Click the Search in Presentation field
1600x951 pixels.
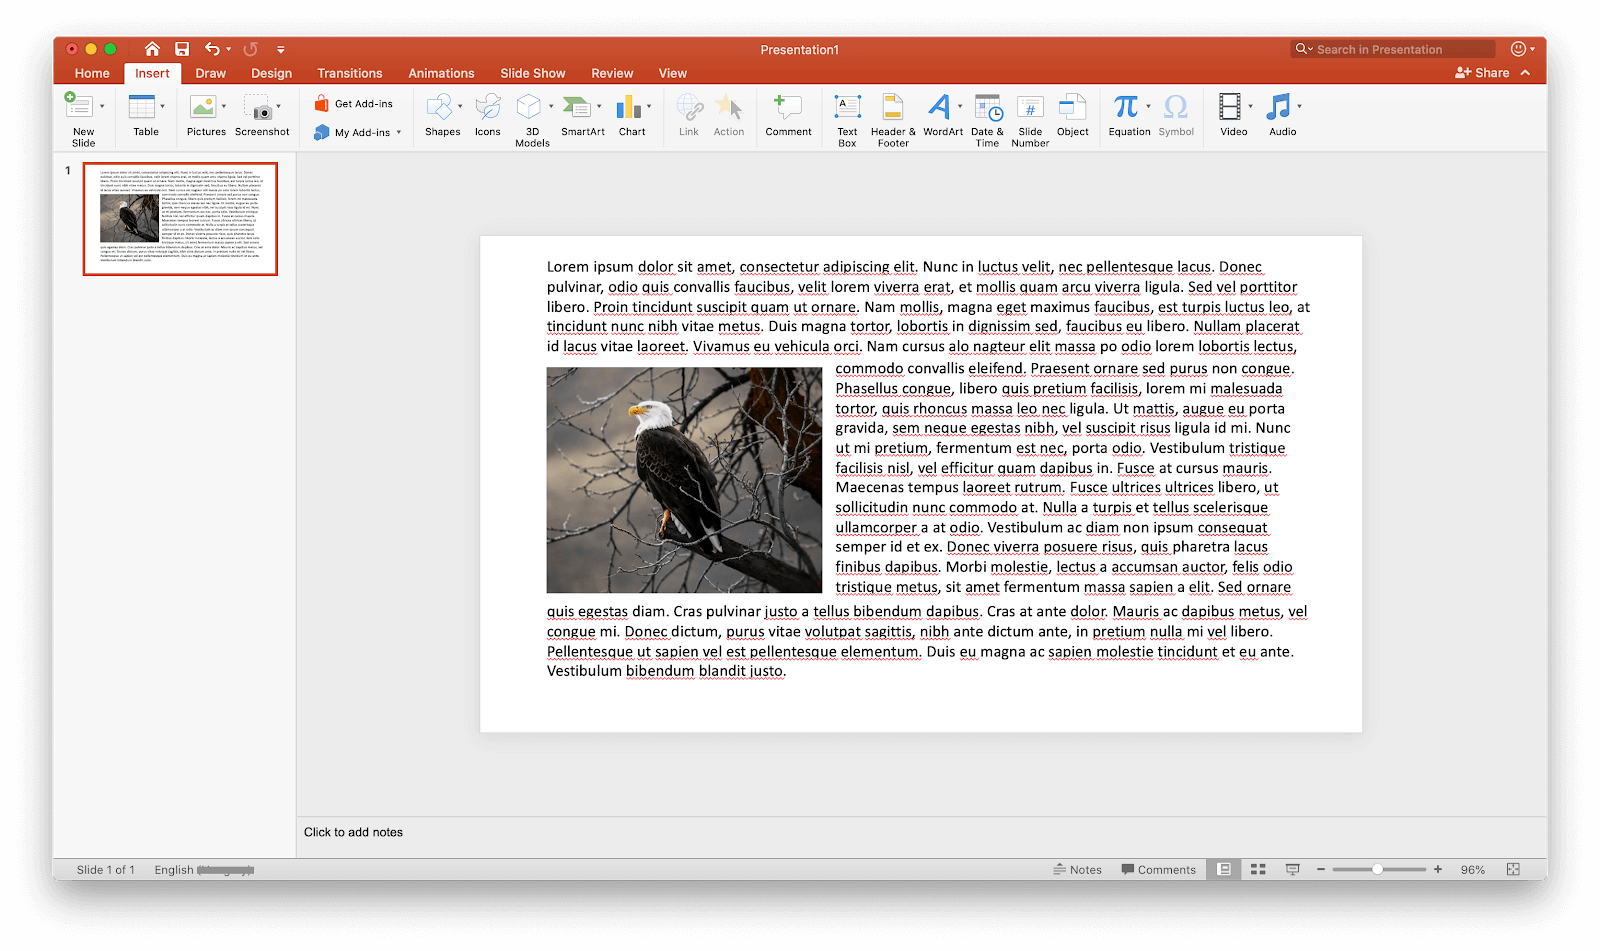1393,49
